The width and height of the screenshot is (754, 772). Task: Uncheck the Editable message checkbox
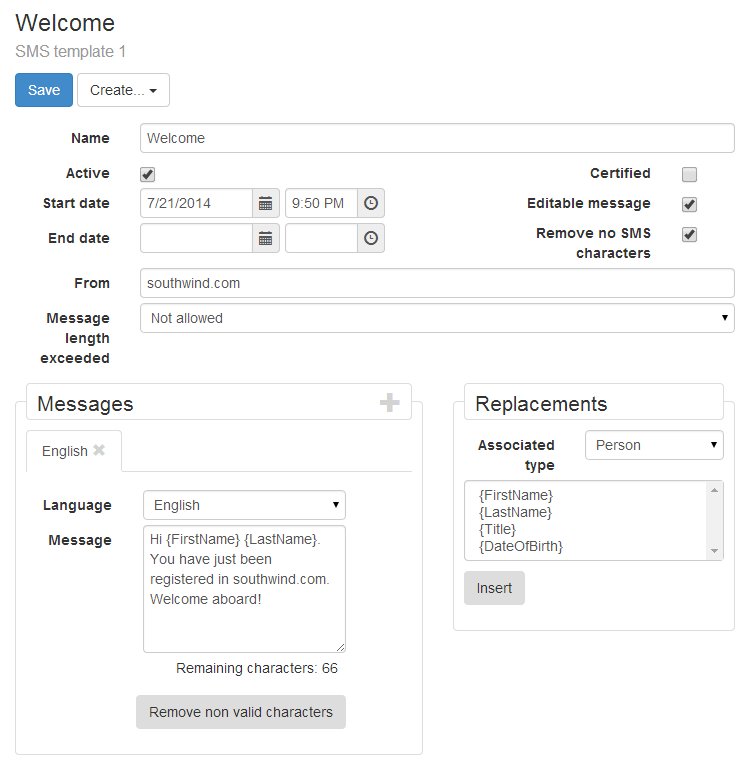pos(689,204)
